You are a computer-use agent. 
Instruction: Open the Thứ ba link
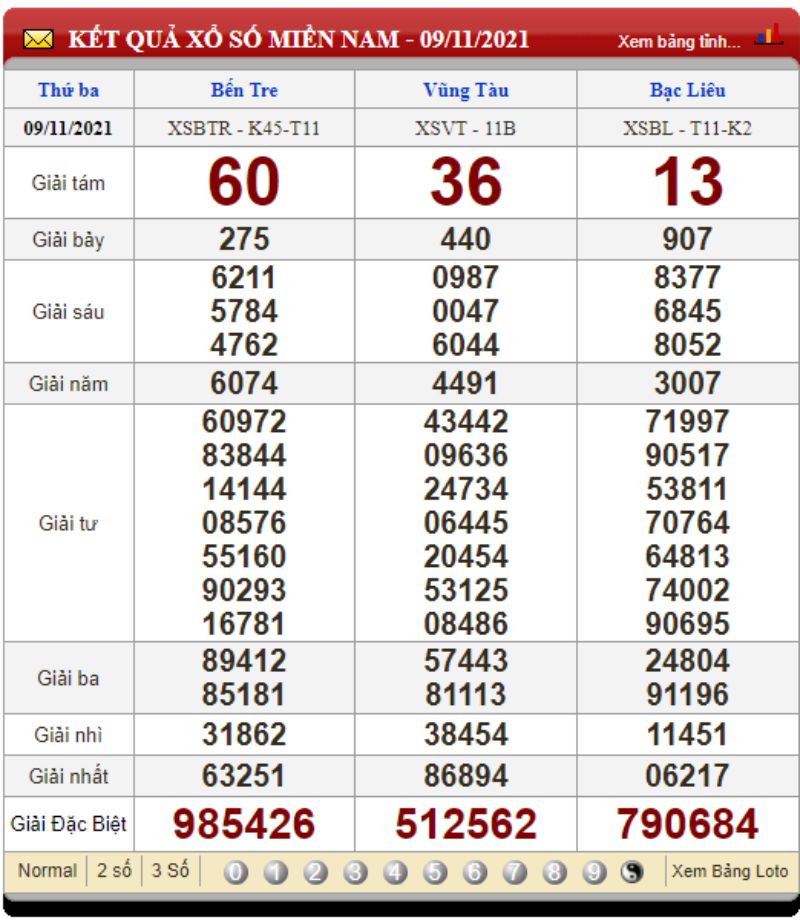click(69, 90)
